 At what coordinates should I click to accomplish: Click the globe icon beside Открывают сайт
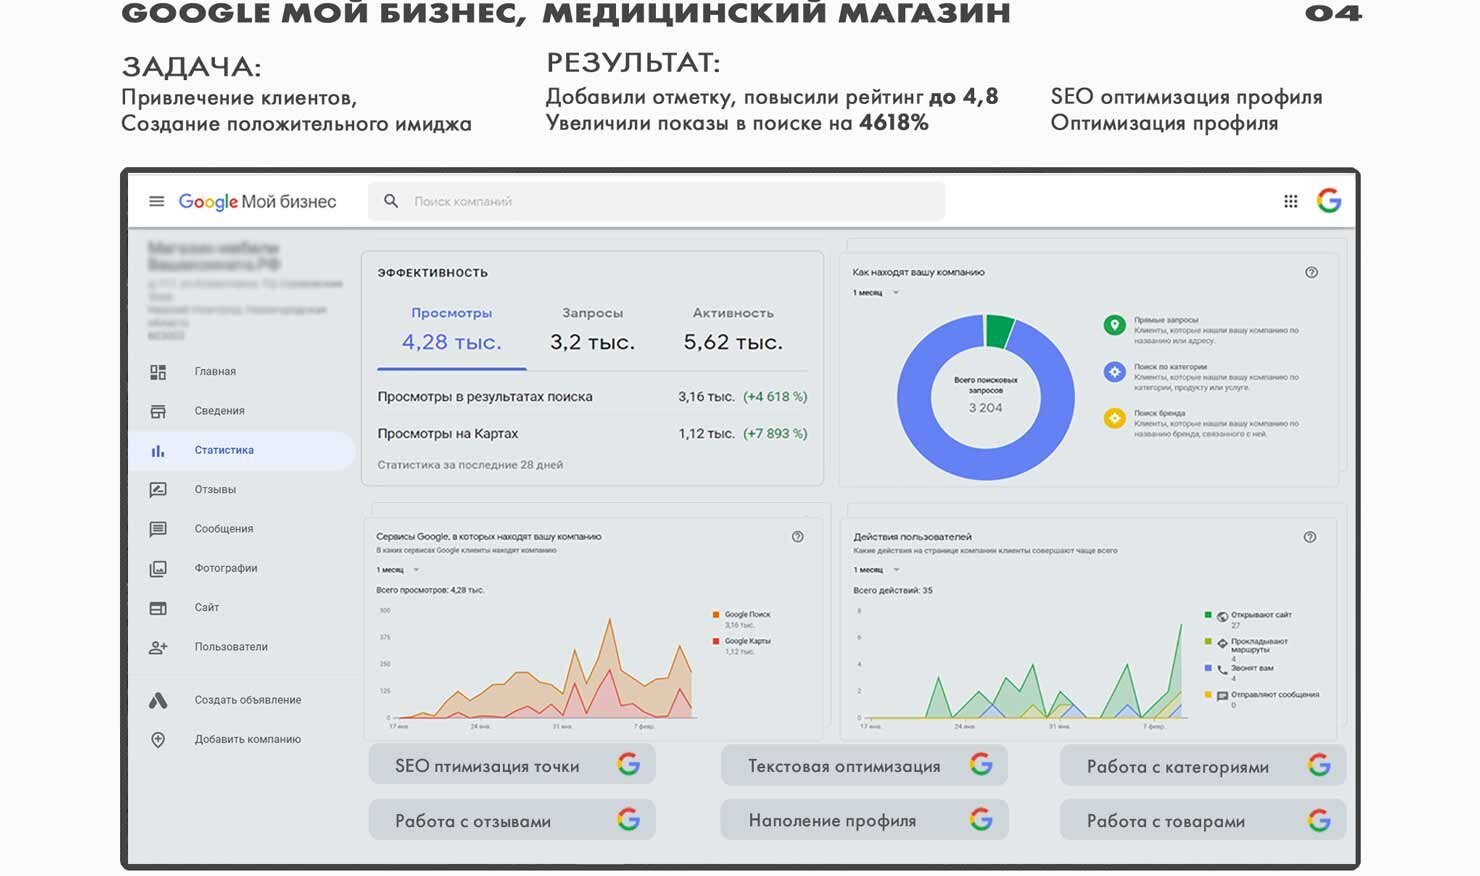click(x=1222, y=616)
